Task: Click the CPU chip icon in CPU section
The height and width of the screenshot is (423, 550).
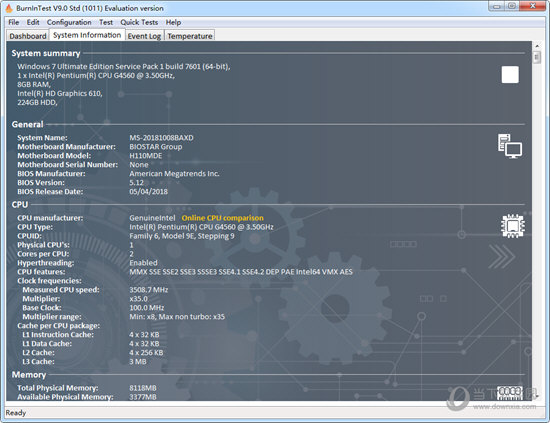Action: pyautogui.click(x=513, y=226)
